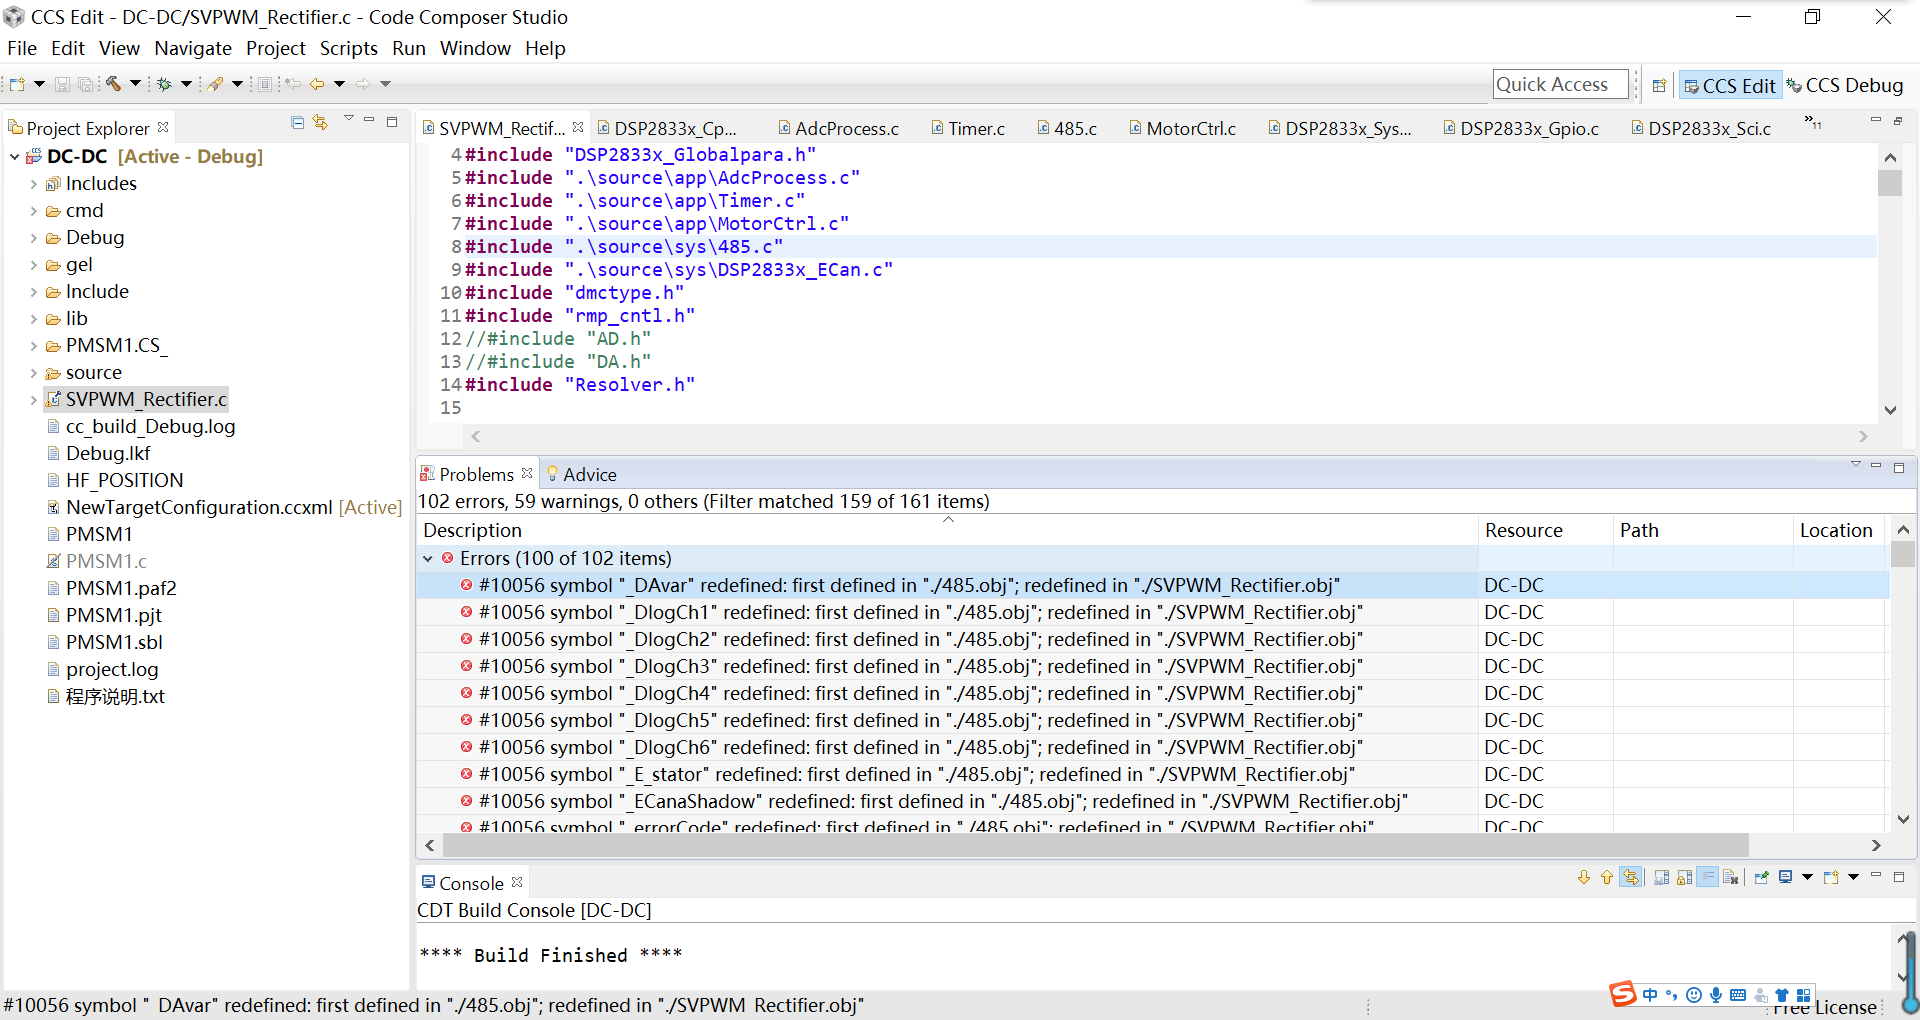Viewport: 1920px width, 1020px height.
Task: Launch debug with the green bug icon
Action: tap(165, 84)
